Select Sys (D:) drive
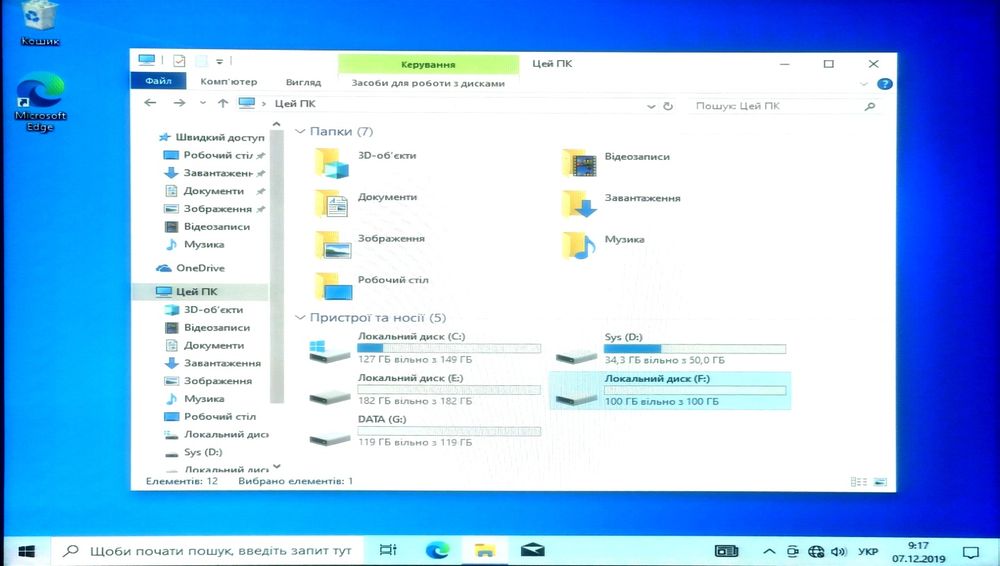Image resolution: width=1000 pixels, height=566 pixels. (x=670, y=349)
